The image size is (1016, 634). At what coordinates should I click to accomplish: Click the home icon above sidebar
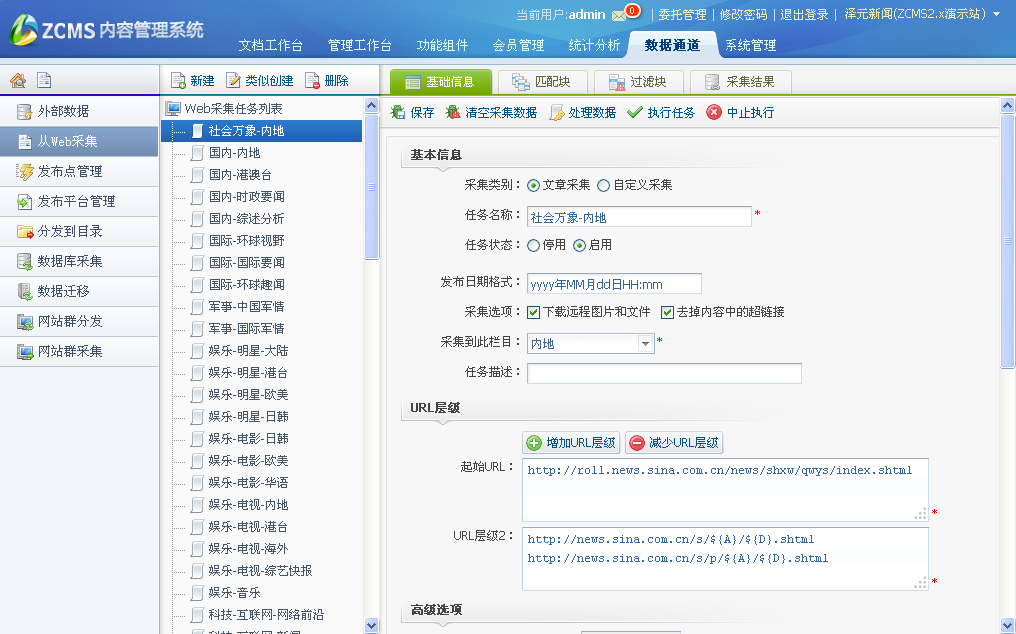click(x=17, y=81)
